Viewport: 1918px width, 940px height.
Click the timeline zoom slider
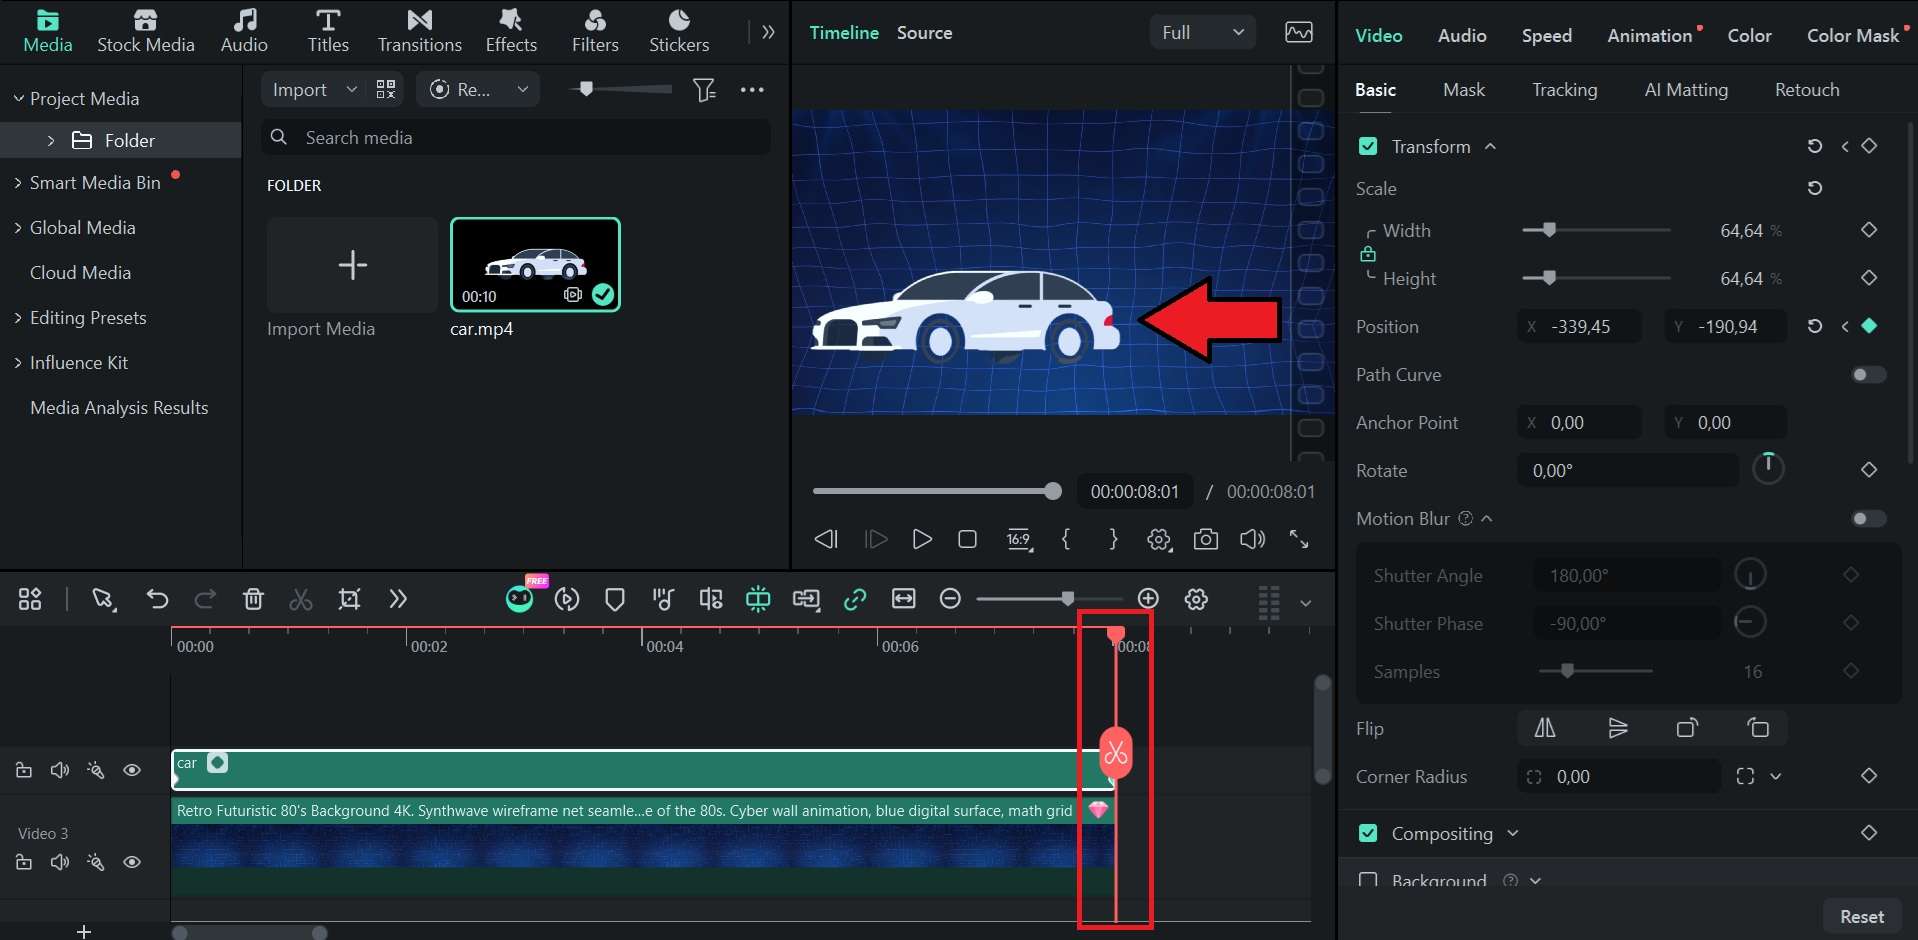pos(1049,599)
